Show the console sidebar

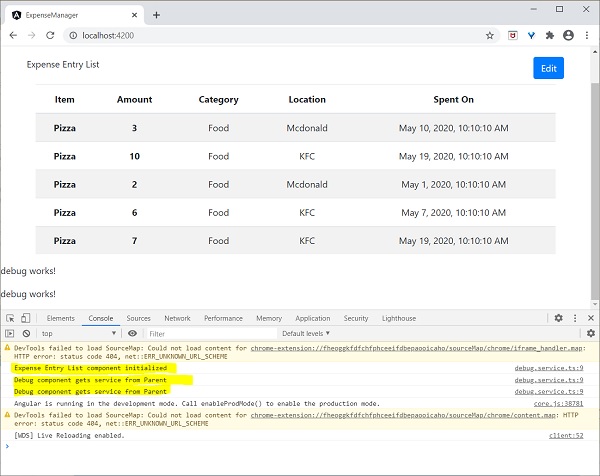coord(10,333)
